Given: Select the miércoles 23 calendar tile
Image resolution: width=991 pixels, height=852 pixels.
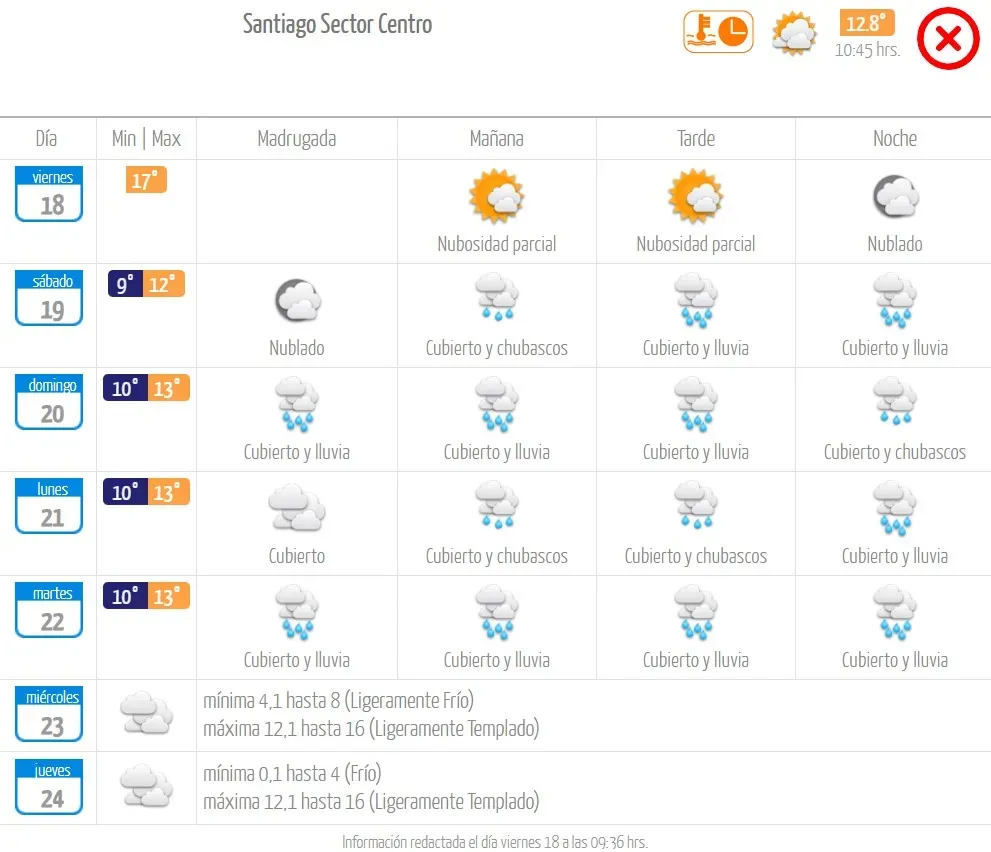Looking at the screenshot, I should pos(49,714).
